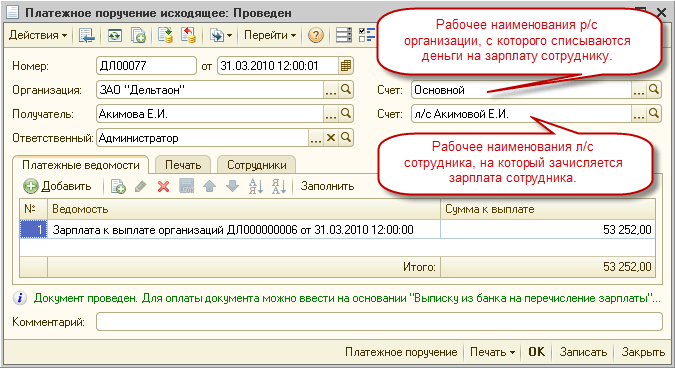Screen dimensions: 675x368
Task: Open the Перейти dropdown menu
Action: 269,35
